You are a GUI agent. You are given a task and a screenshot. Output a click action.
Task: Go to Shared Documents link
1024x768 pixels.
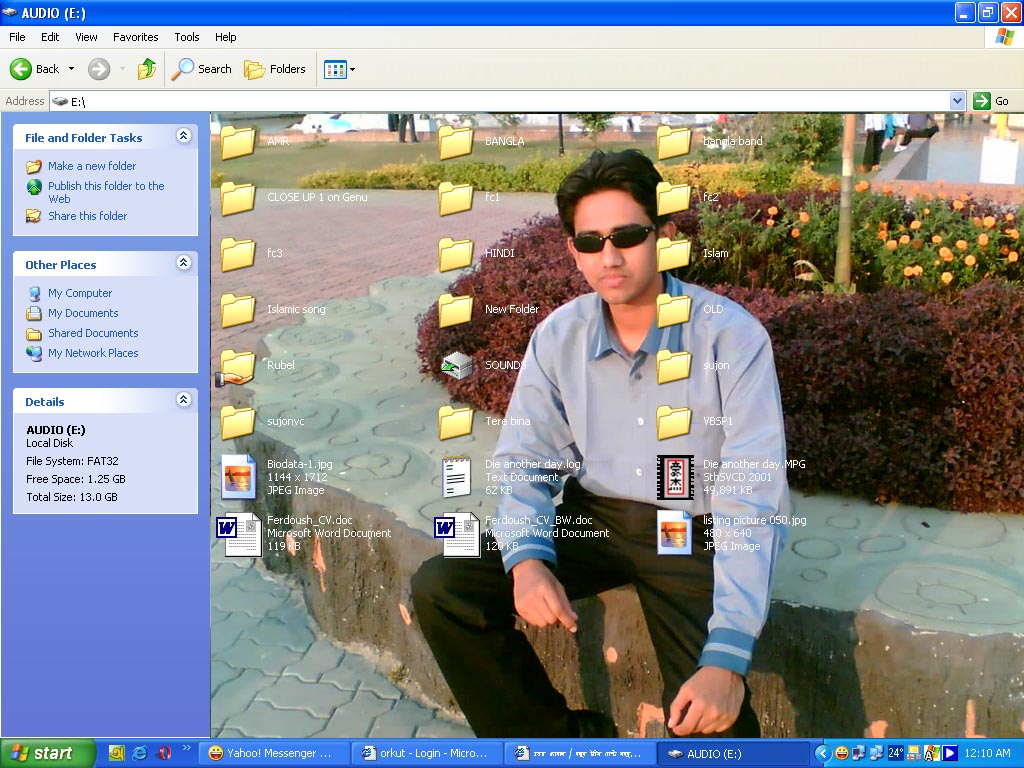tap(93, 333)
